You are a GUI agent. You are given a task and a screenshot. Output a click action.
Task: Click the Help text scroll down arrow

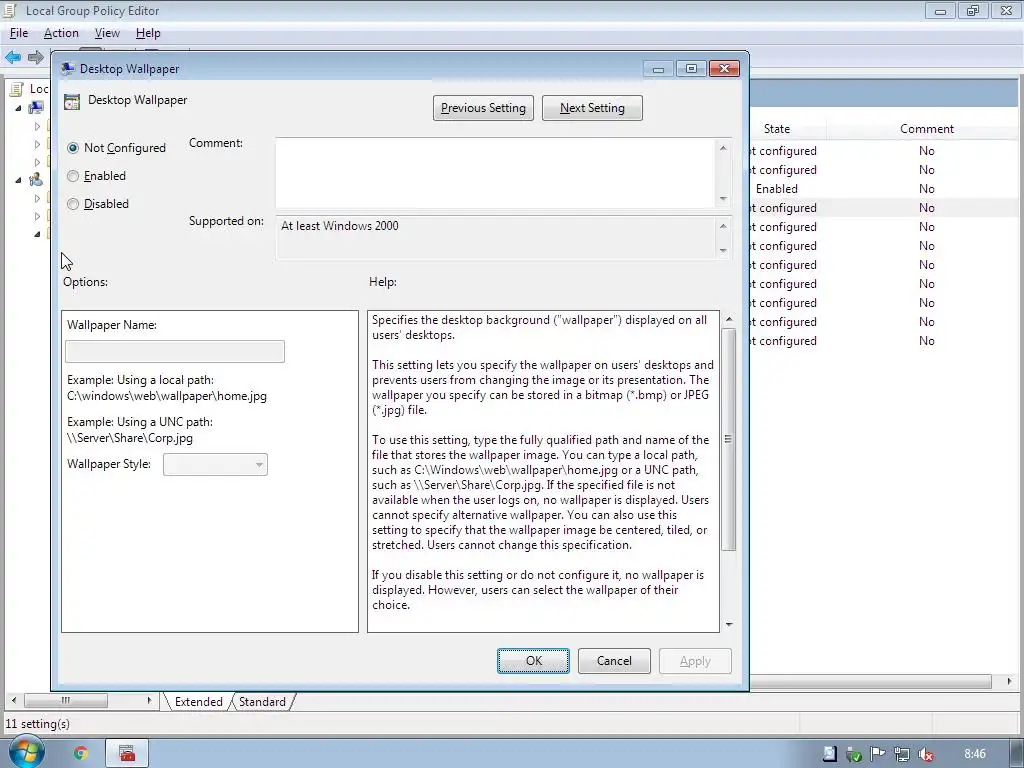click(729, 624)
